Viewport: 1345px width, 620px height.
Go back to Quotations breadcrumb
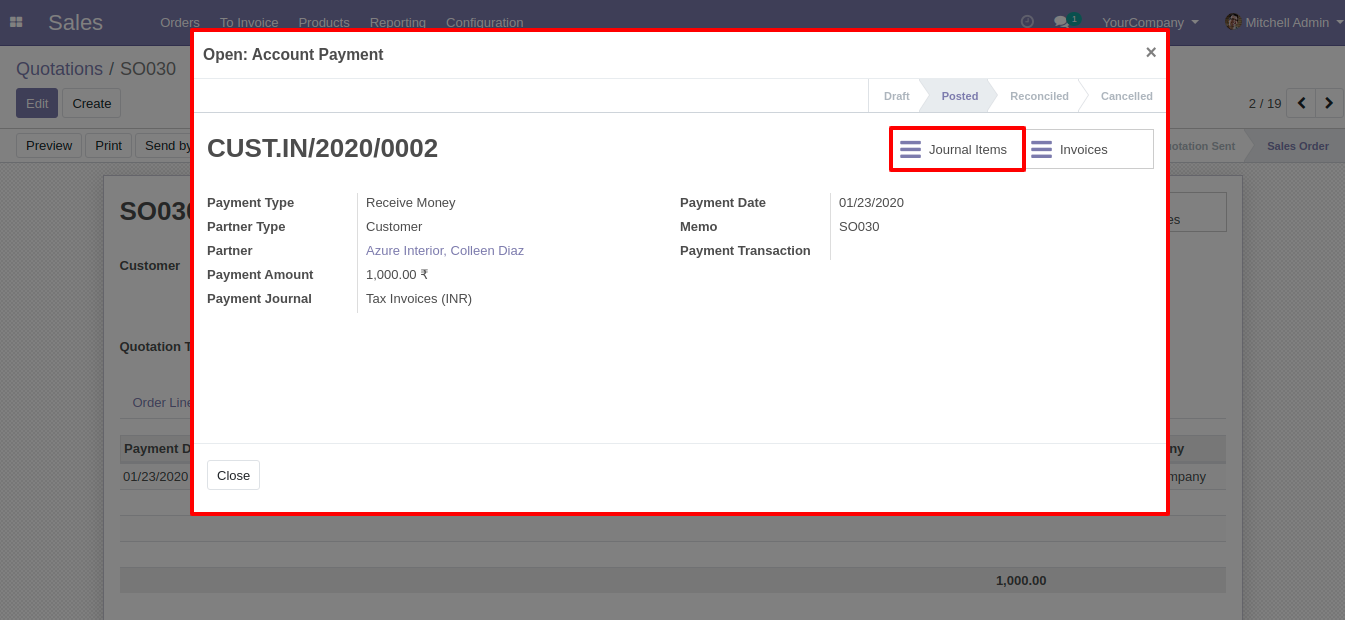pos(59,69)
